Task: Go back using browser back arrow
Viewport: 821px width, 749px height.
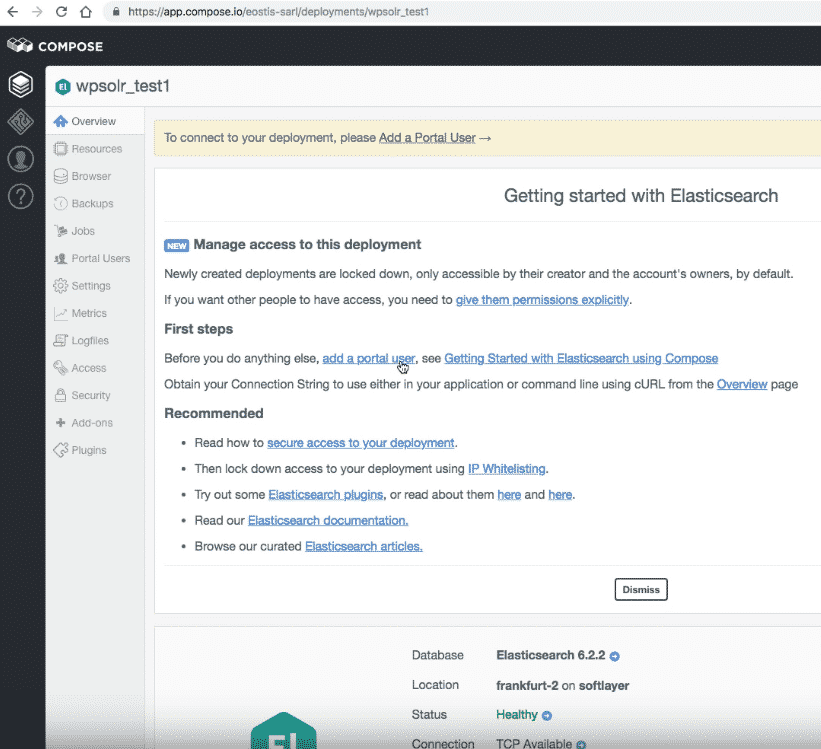Action: pyautogui.click(x=13, y=12)
